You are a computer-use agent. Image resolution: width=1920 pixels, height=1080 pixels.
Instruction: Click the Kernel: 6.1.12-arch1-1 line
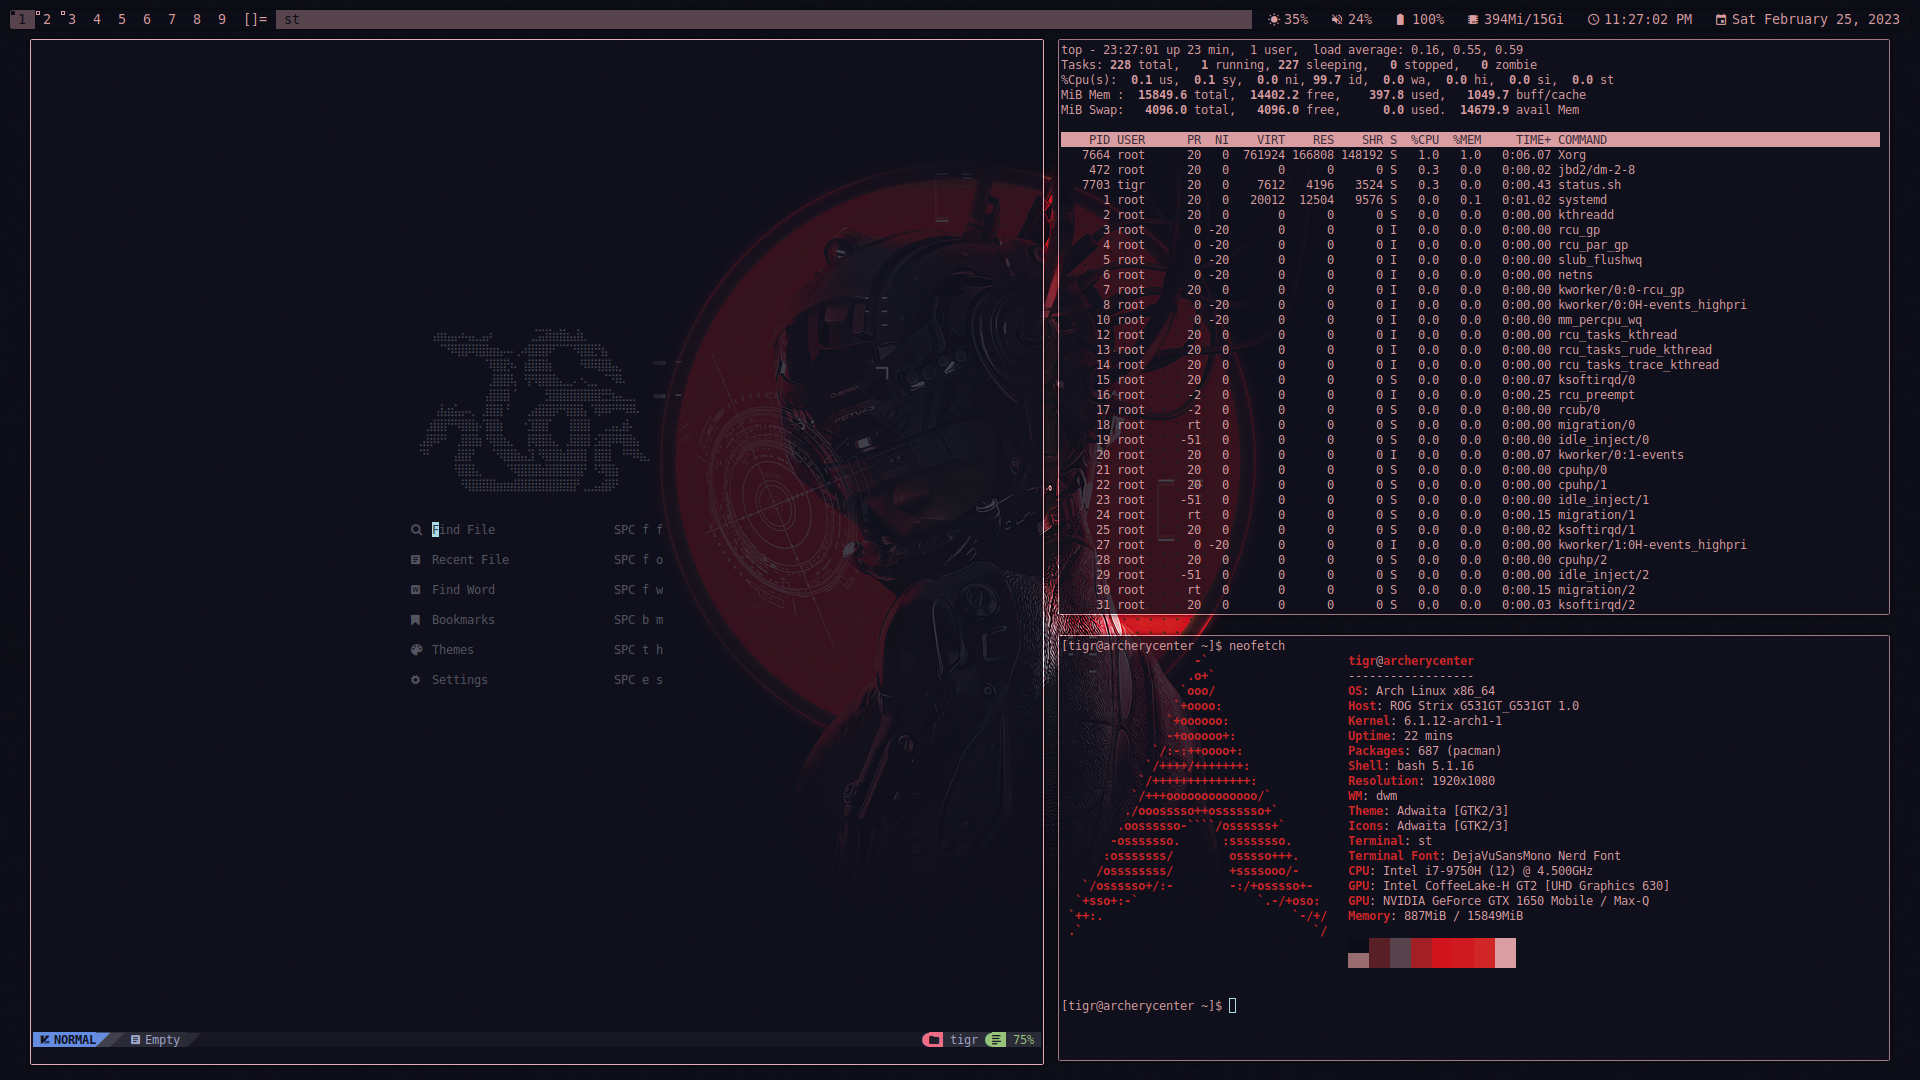tap(1425, 721)
